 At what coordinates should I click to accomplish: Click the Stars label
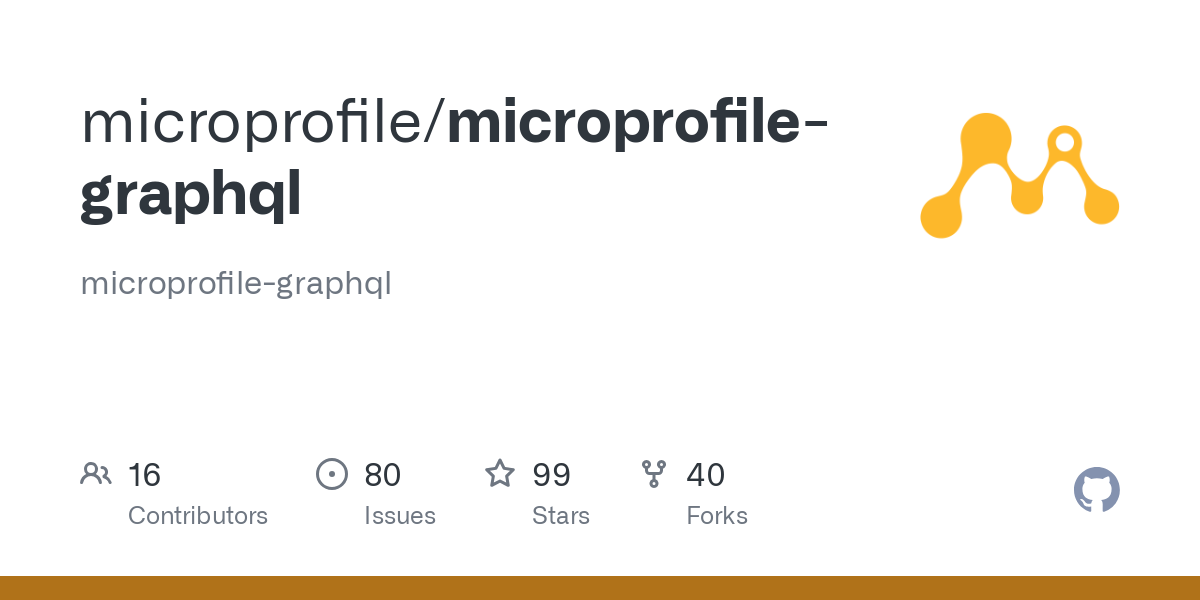tap(561, 516)
